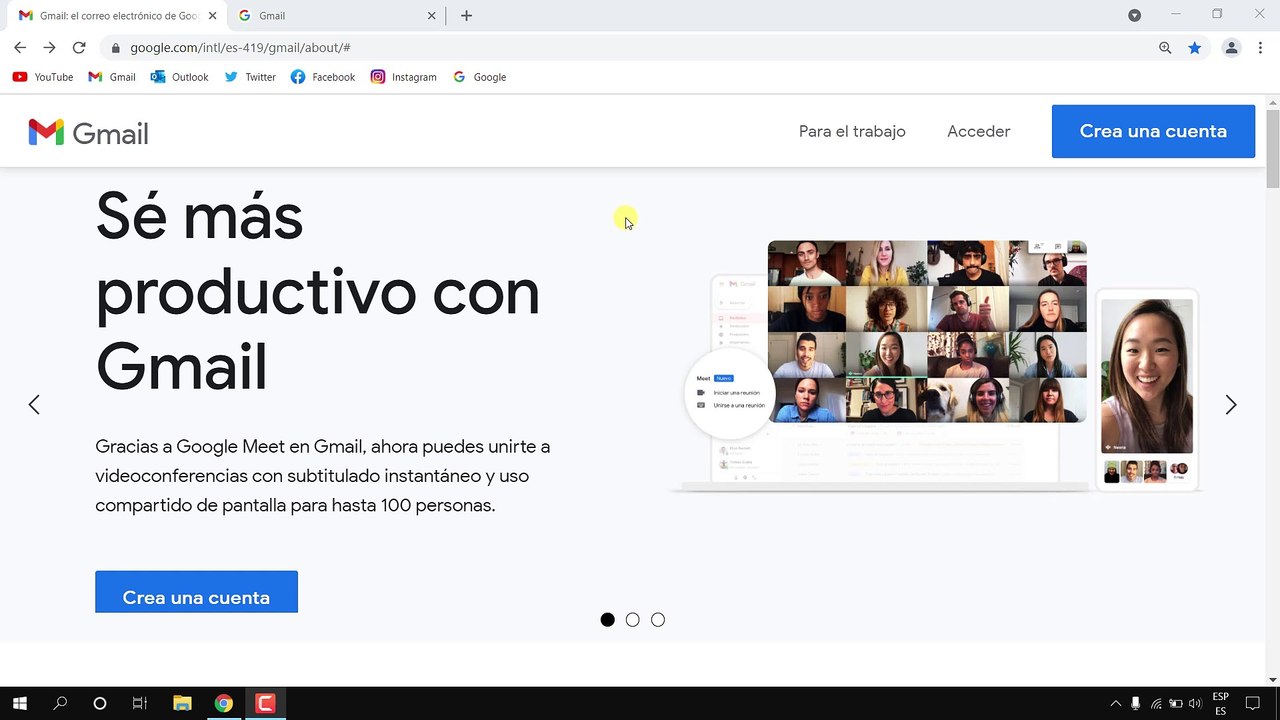
Task: Open File Explorer from the taskbar
Action: coord(182,704)
